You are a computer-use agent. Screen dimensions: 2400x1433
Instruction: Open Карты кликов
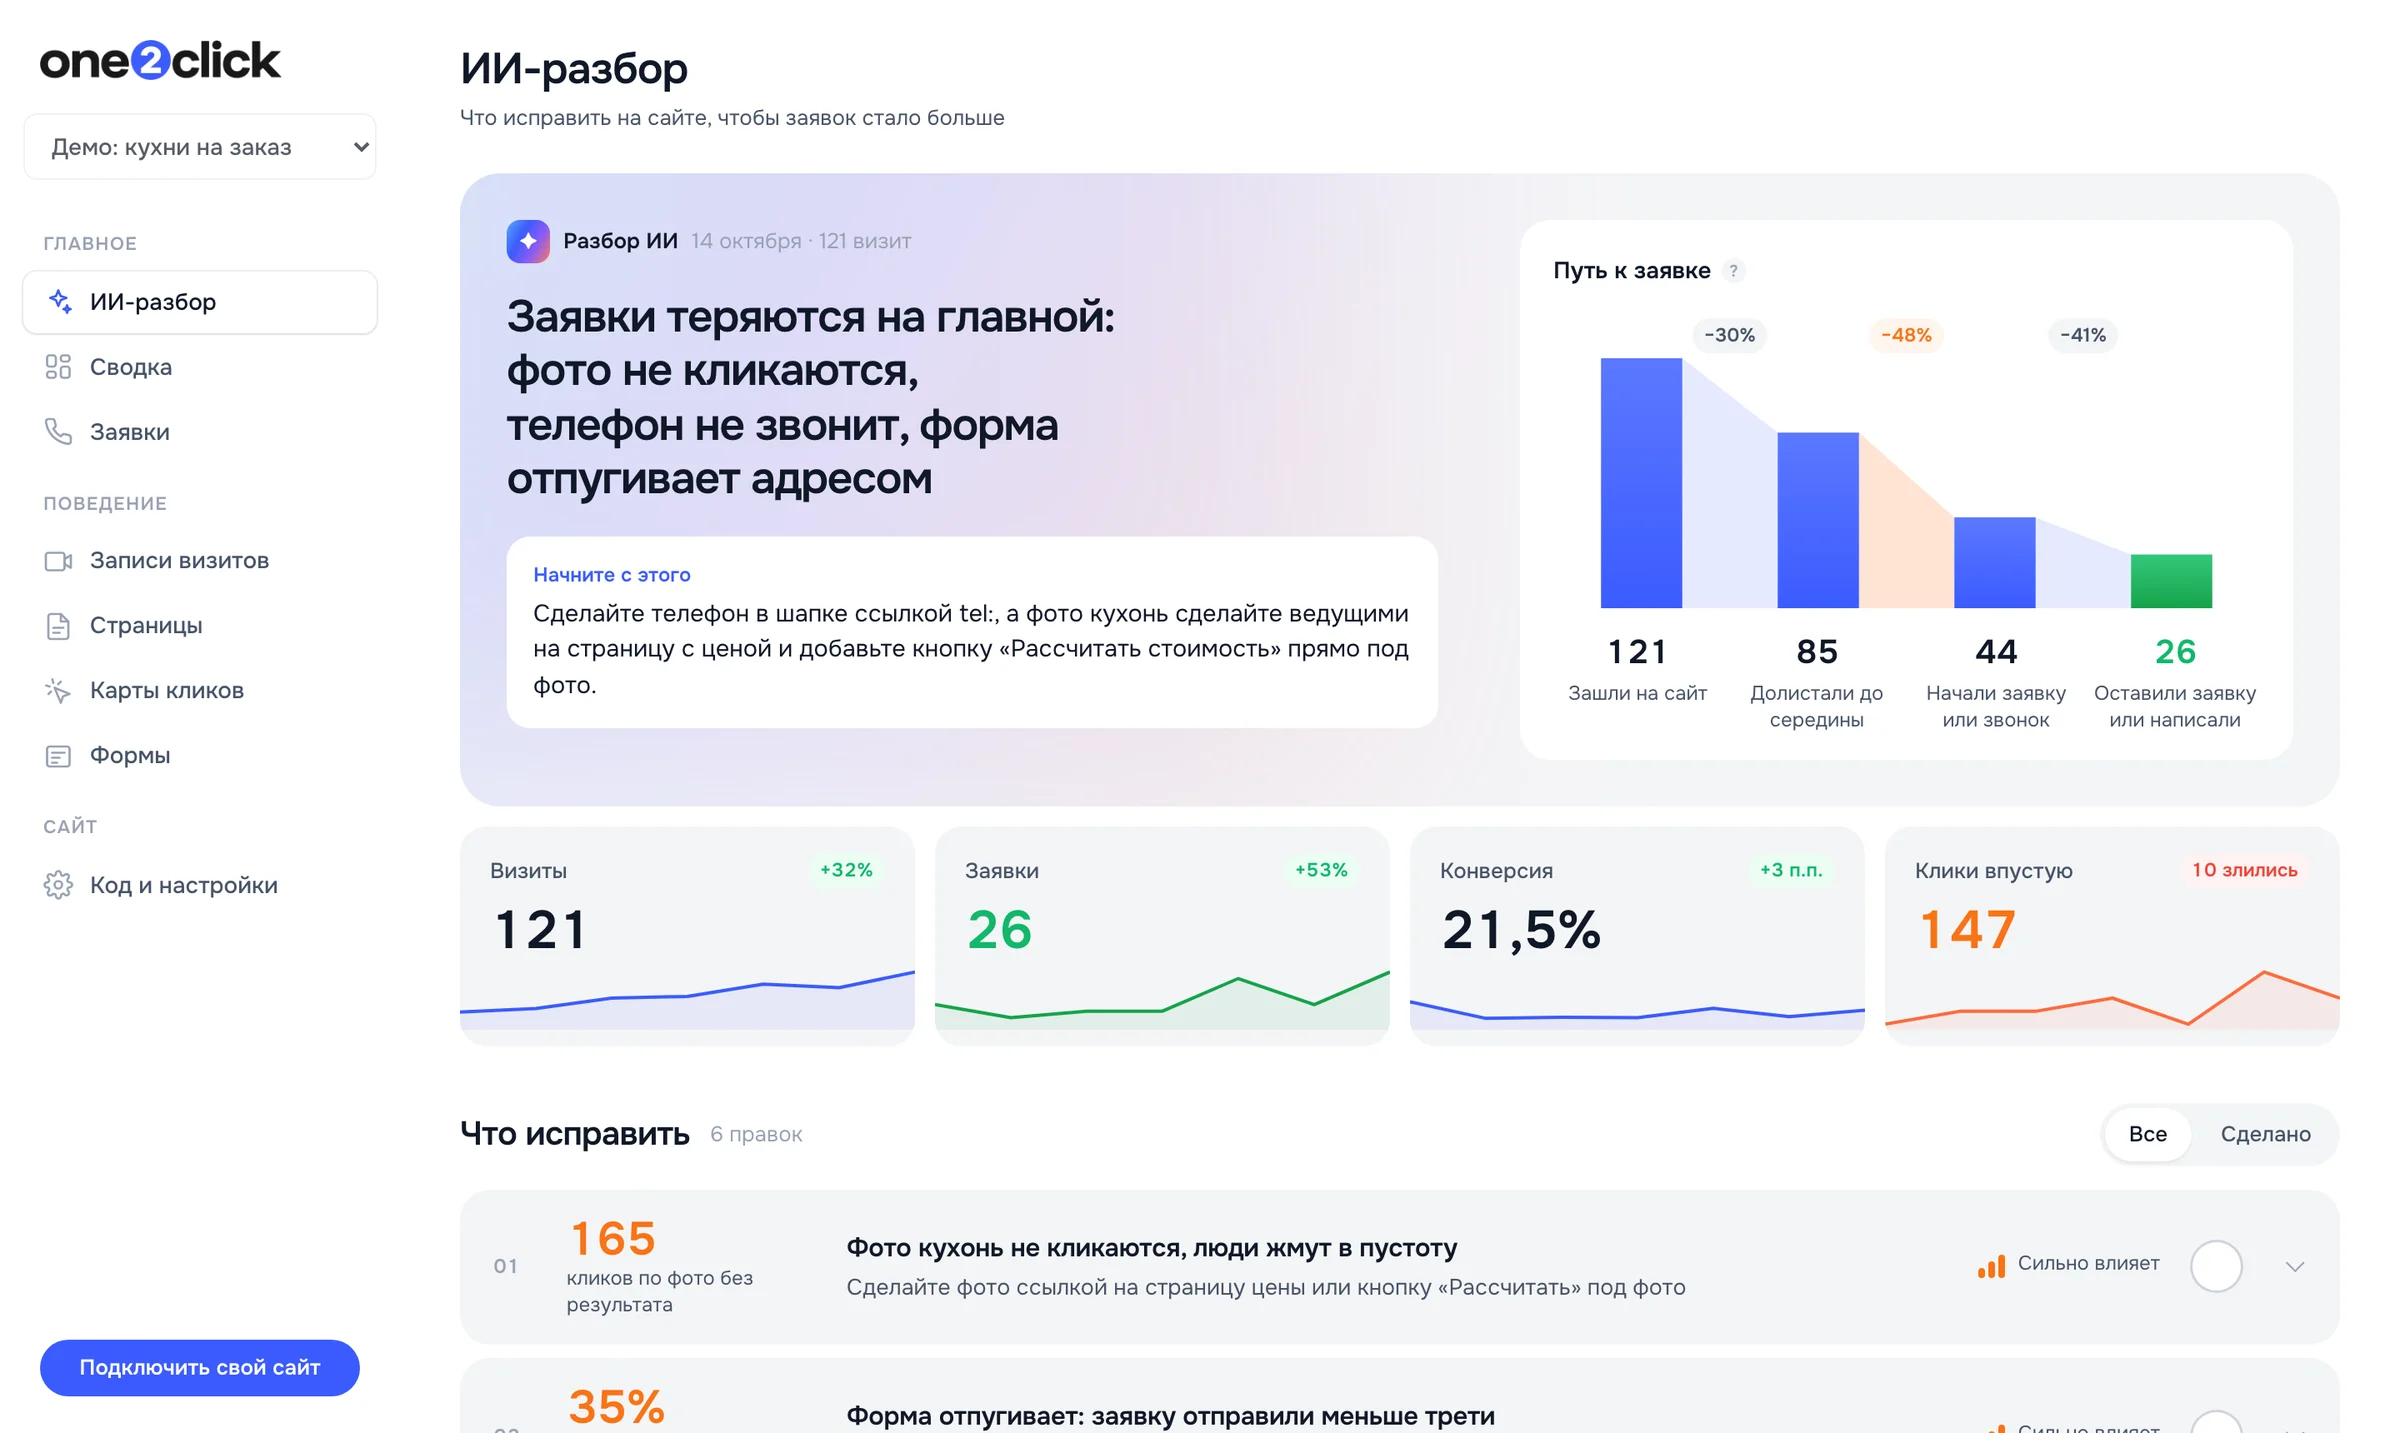(x=200, y=691)
